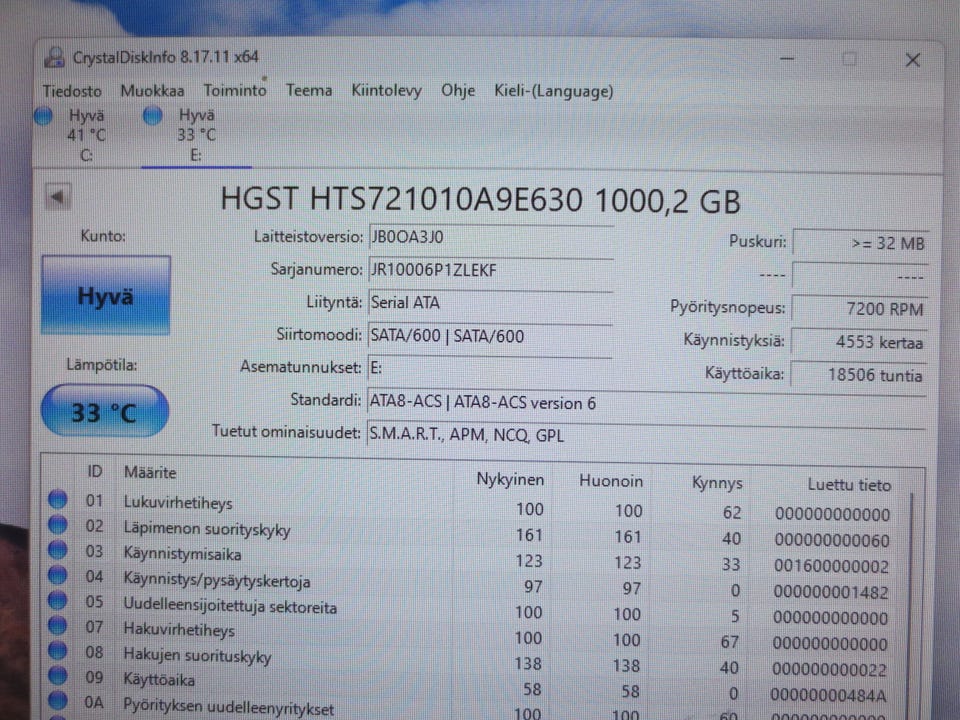Click the Luettu tieto column header
Viewport: 960px width, 720px height.
coord(849,485)
